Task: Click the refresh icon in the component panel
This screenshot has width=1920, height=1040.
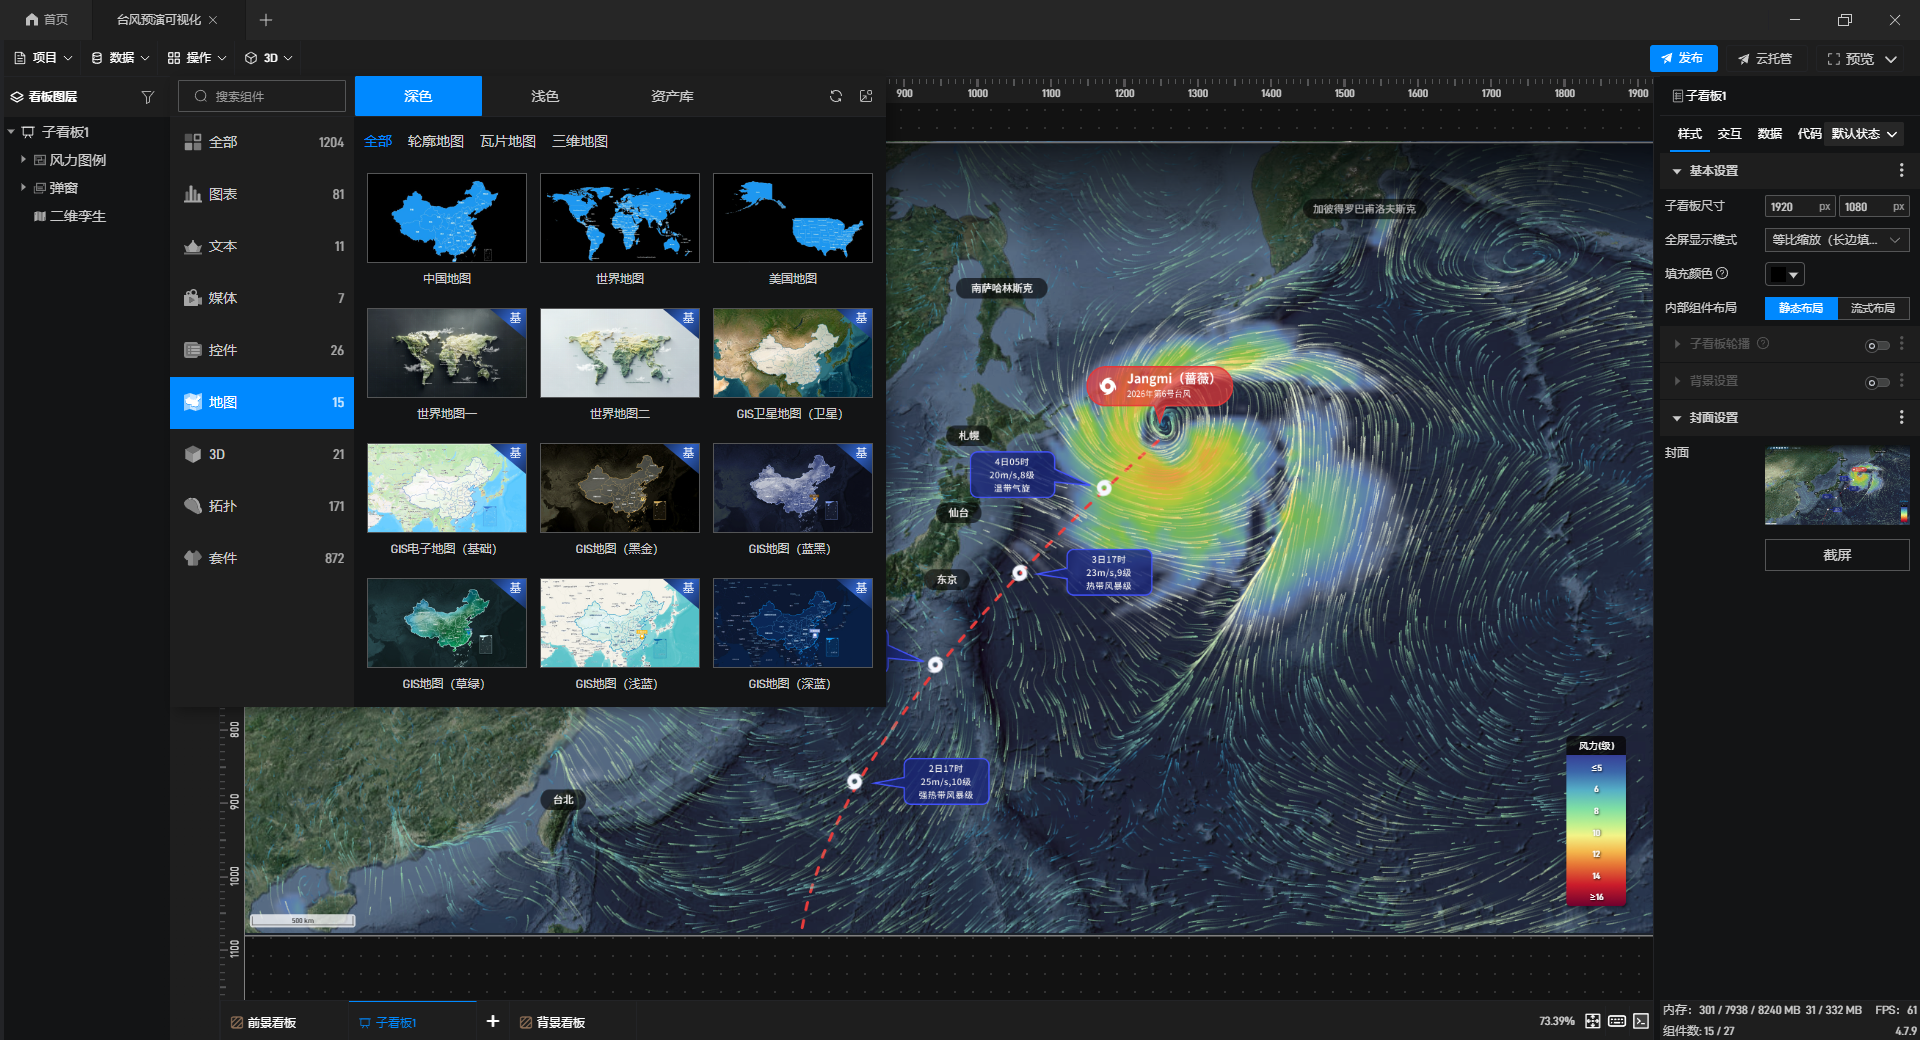Action: coord(836,96)
